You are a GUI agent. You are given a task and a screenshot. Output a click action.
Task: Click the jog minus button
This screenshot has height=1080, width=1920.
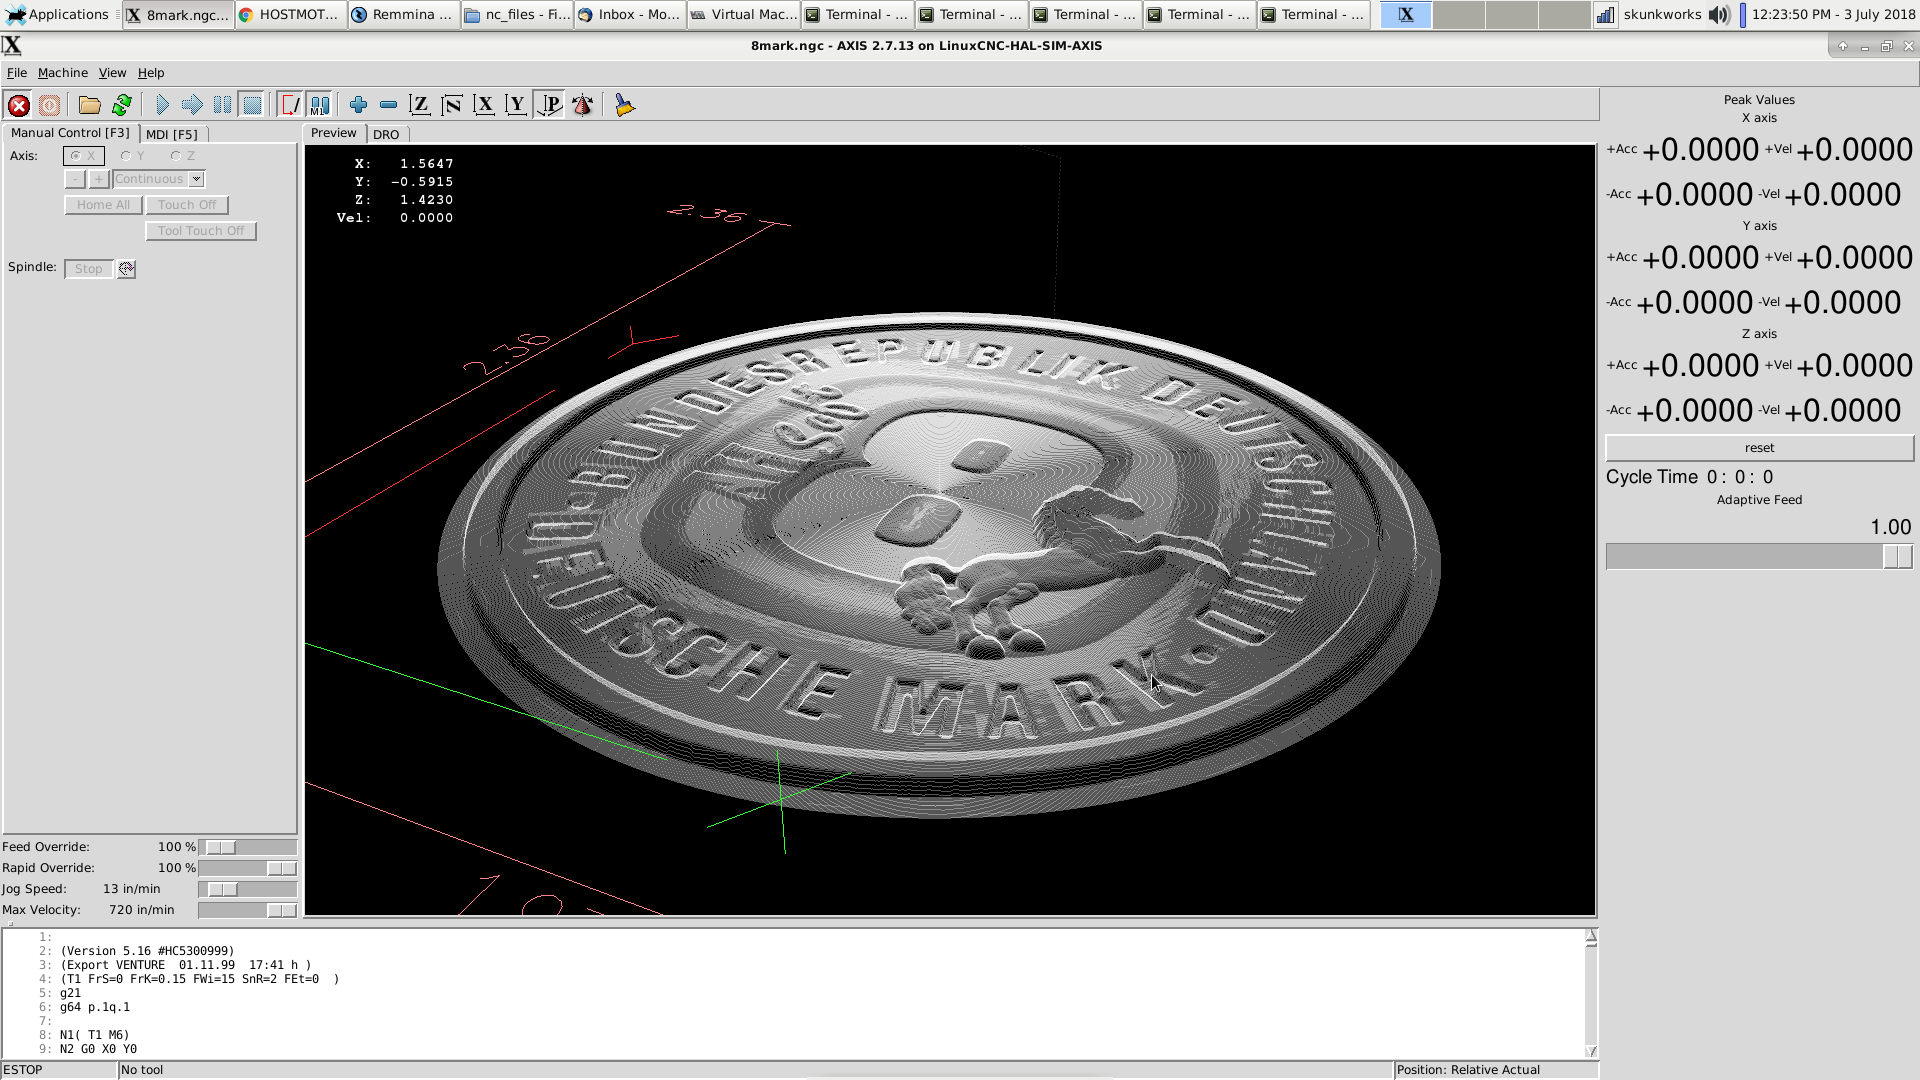[75, 179]
